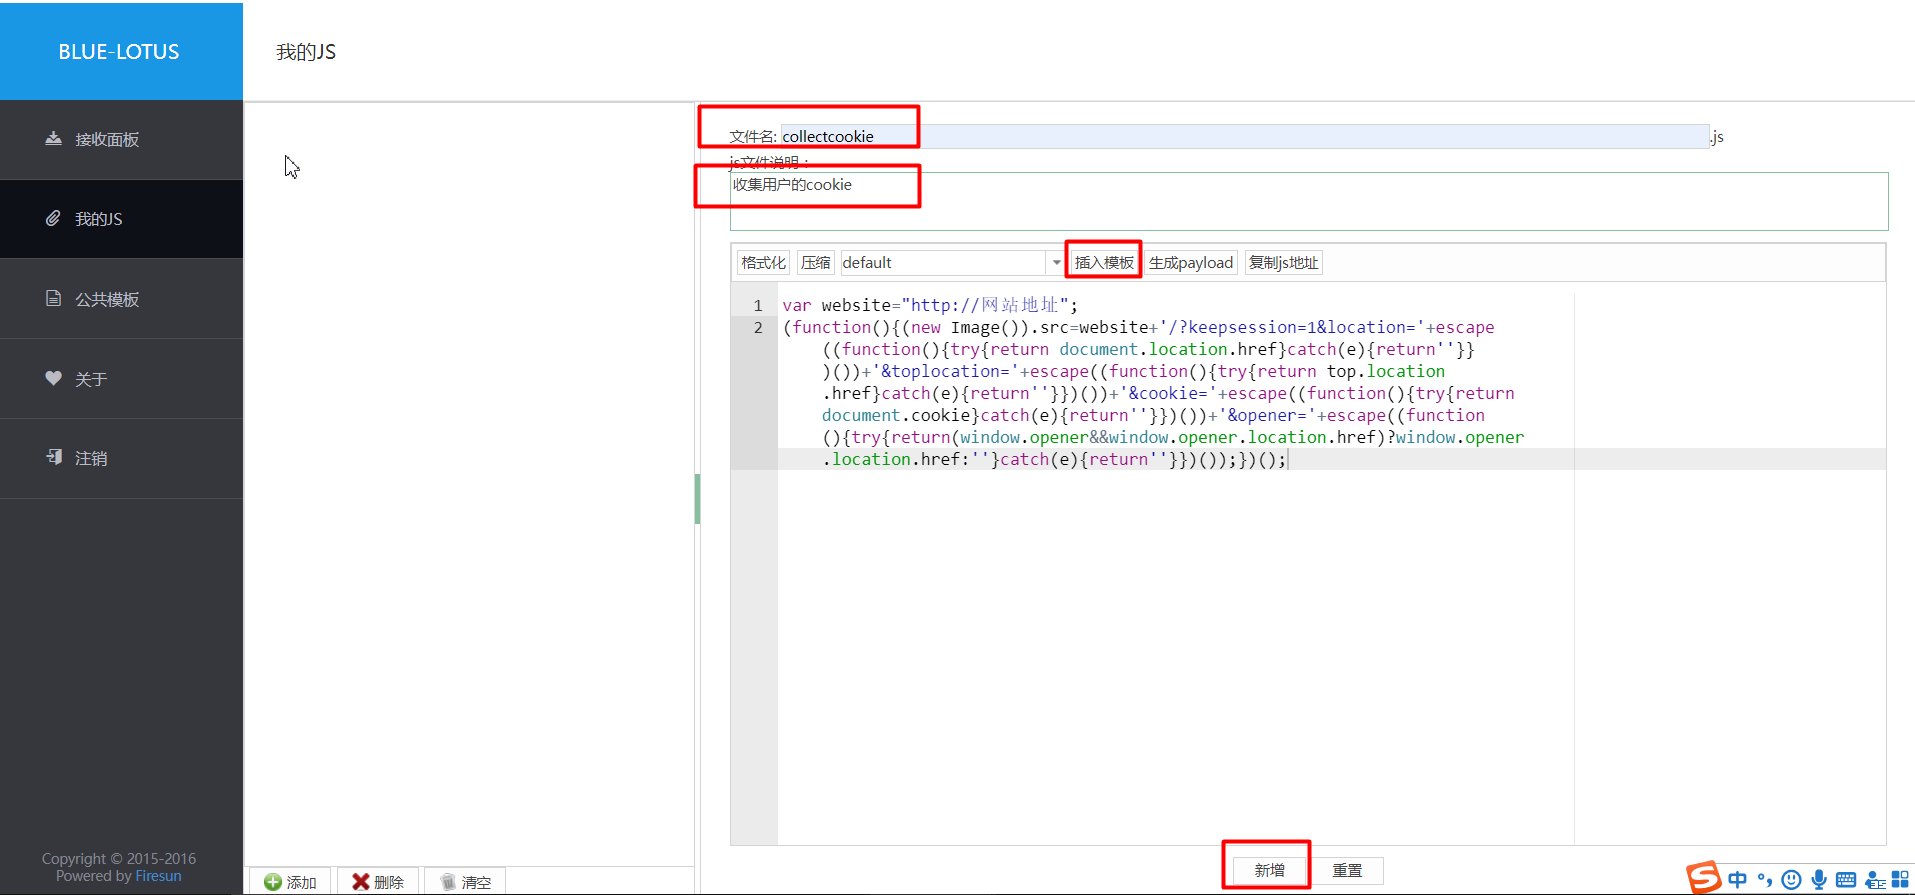Open the soft keyboard icon in IME bar
Viewport: 1915px width, 895px height.
coord(1846,879)
